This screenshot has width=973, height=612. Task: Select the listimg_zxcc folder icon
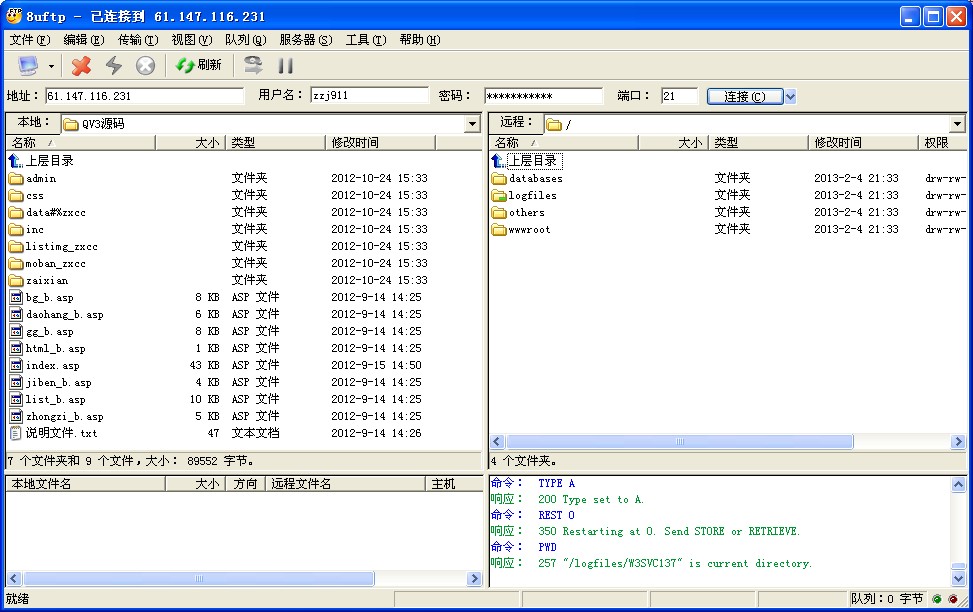[x=16, y=246]
